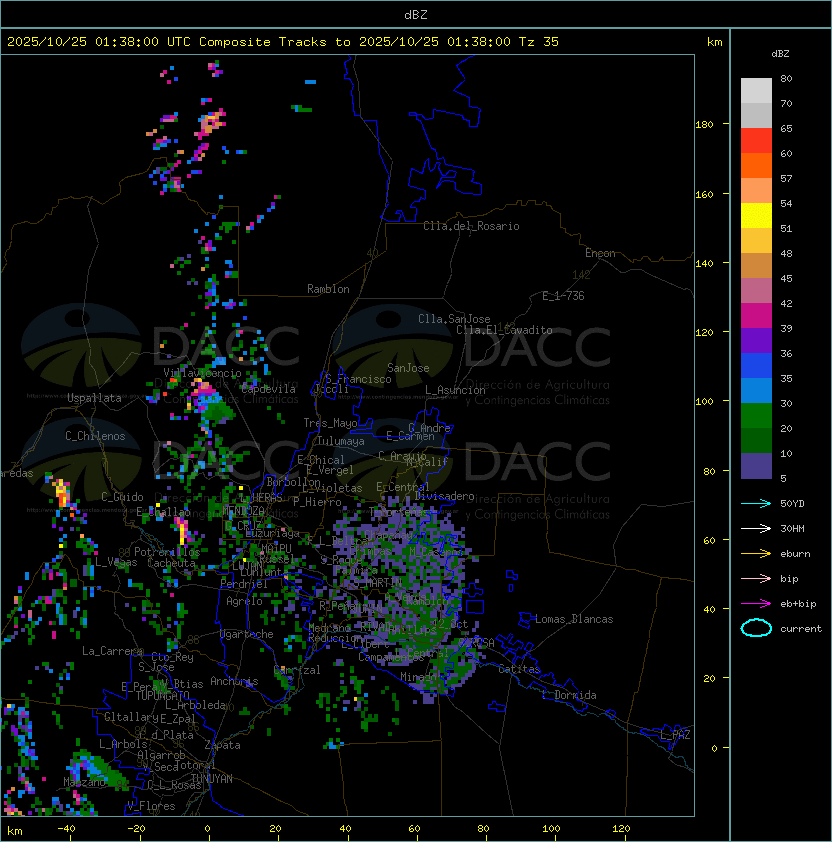Select the 'C_Guido' map label

coord(122,497)
